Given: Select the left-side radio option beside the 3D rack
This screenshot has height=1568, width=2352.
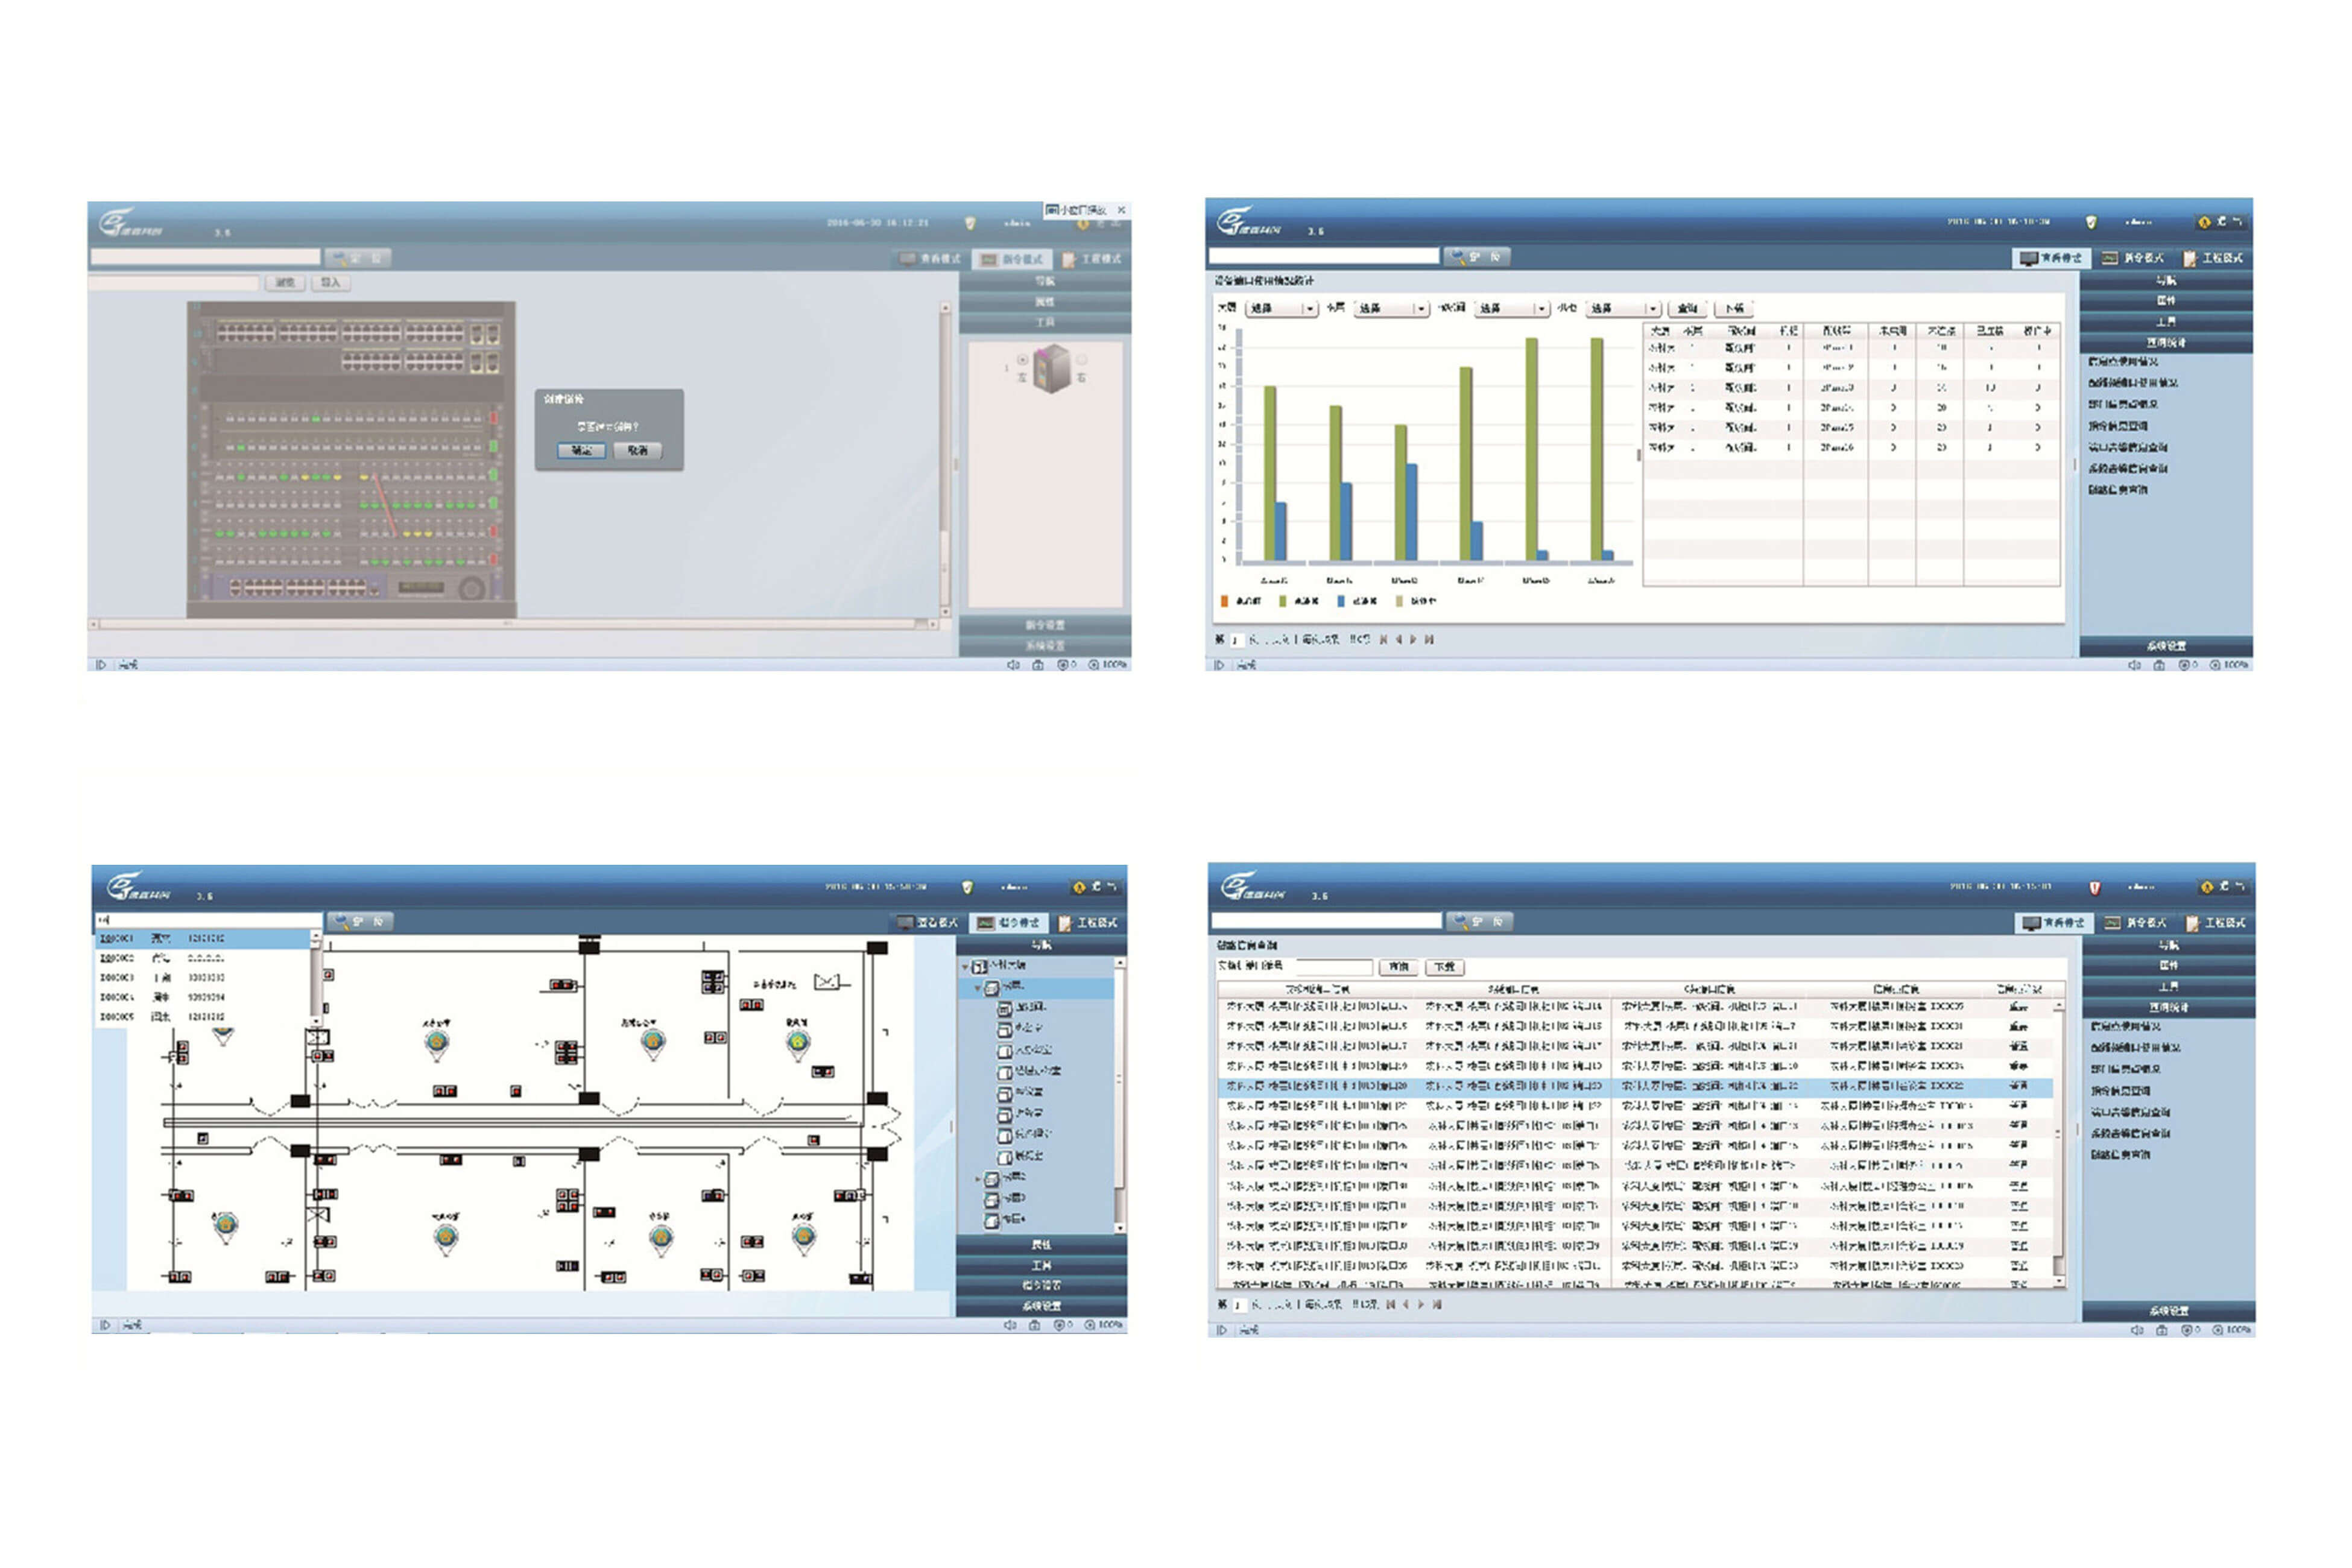Looking at the screenshot, I should (1022, 360).
